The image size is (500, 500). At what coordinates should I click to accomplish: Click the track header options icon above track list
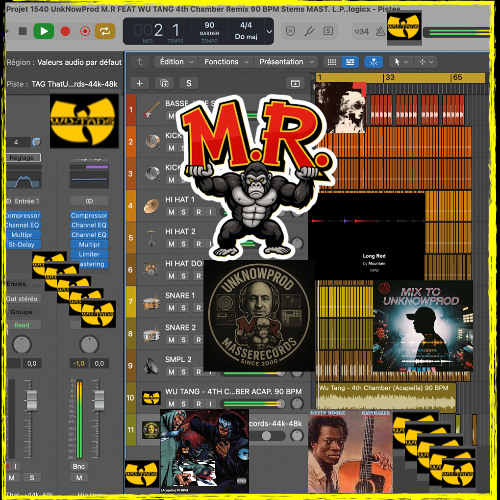click(295, 83)
